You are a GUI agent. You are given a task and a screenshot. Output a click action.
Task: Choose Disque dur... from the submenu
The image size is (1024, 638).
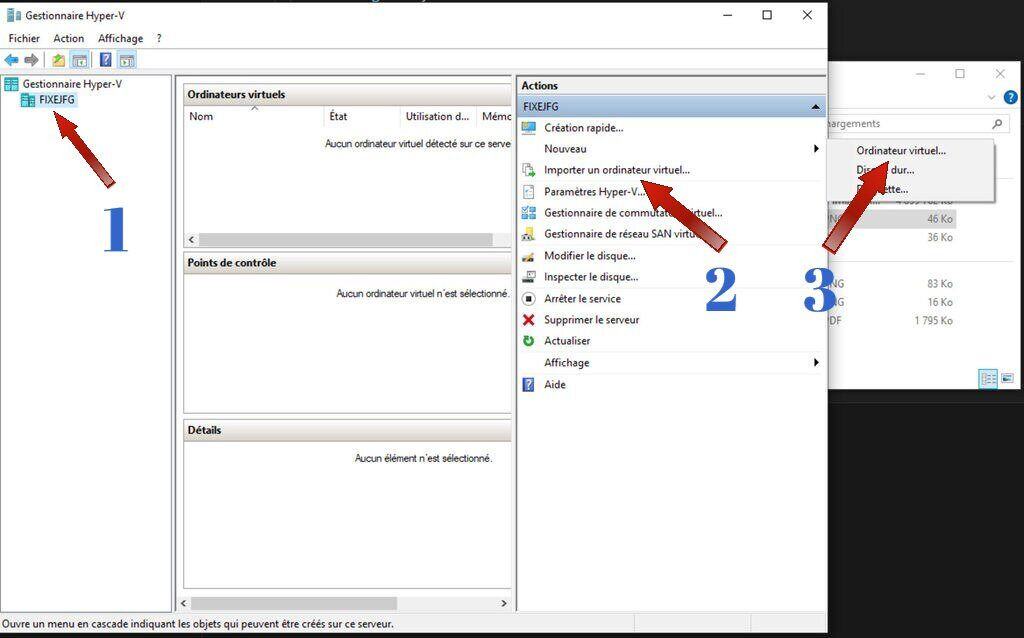tap(885, 170)
